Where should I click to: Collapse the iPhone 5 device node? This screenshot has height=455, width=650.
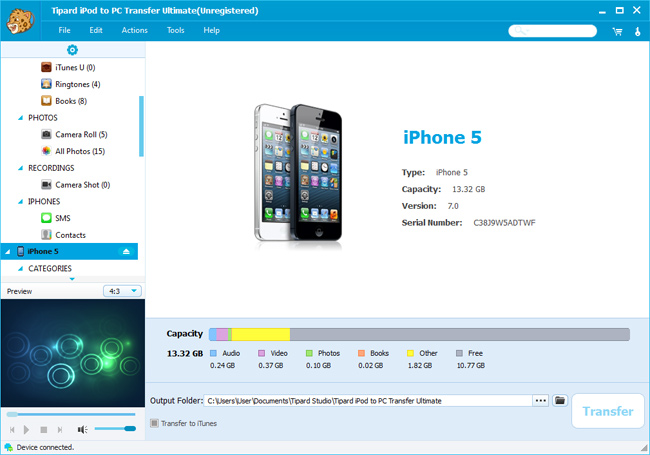7,252
